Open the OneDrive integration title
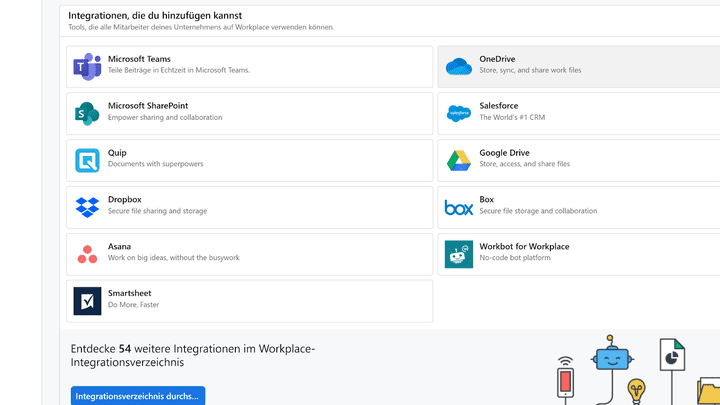720x405 pixels. 497,59
